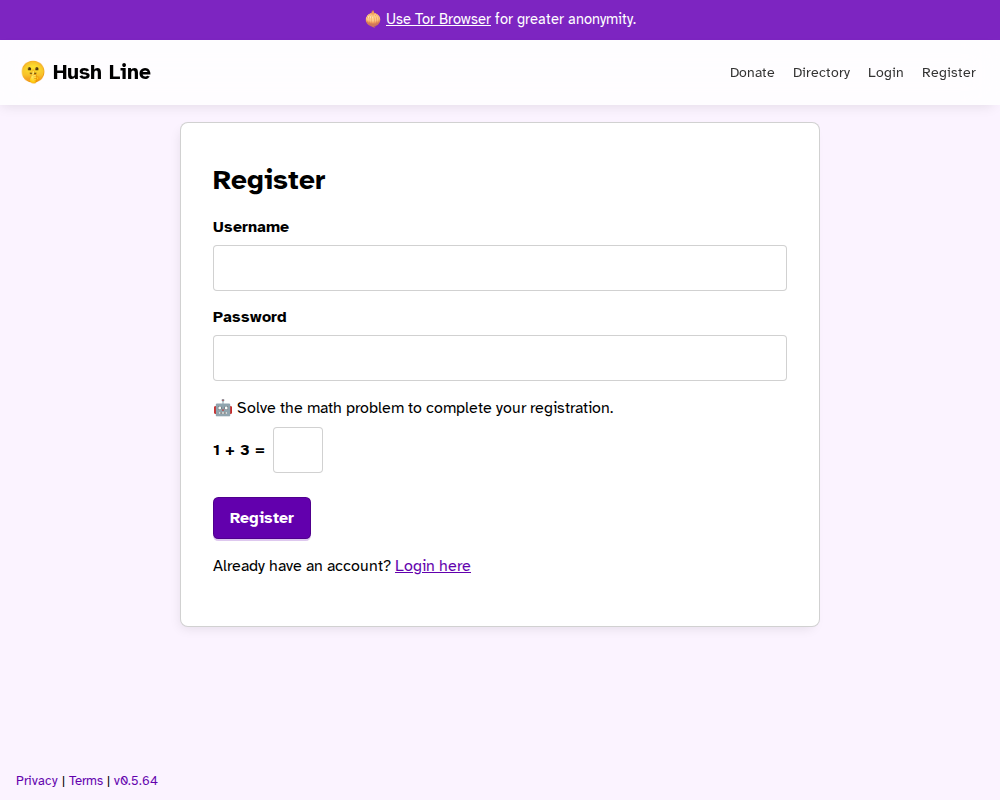Click the Hush Line face logo emoji

[x=33, y=72]
